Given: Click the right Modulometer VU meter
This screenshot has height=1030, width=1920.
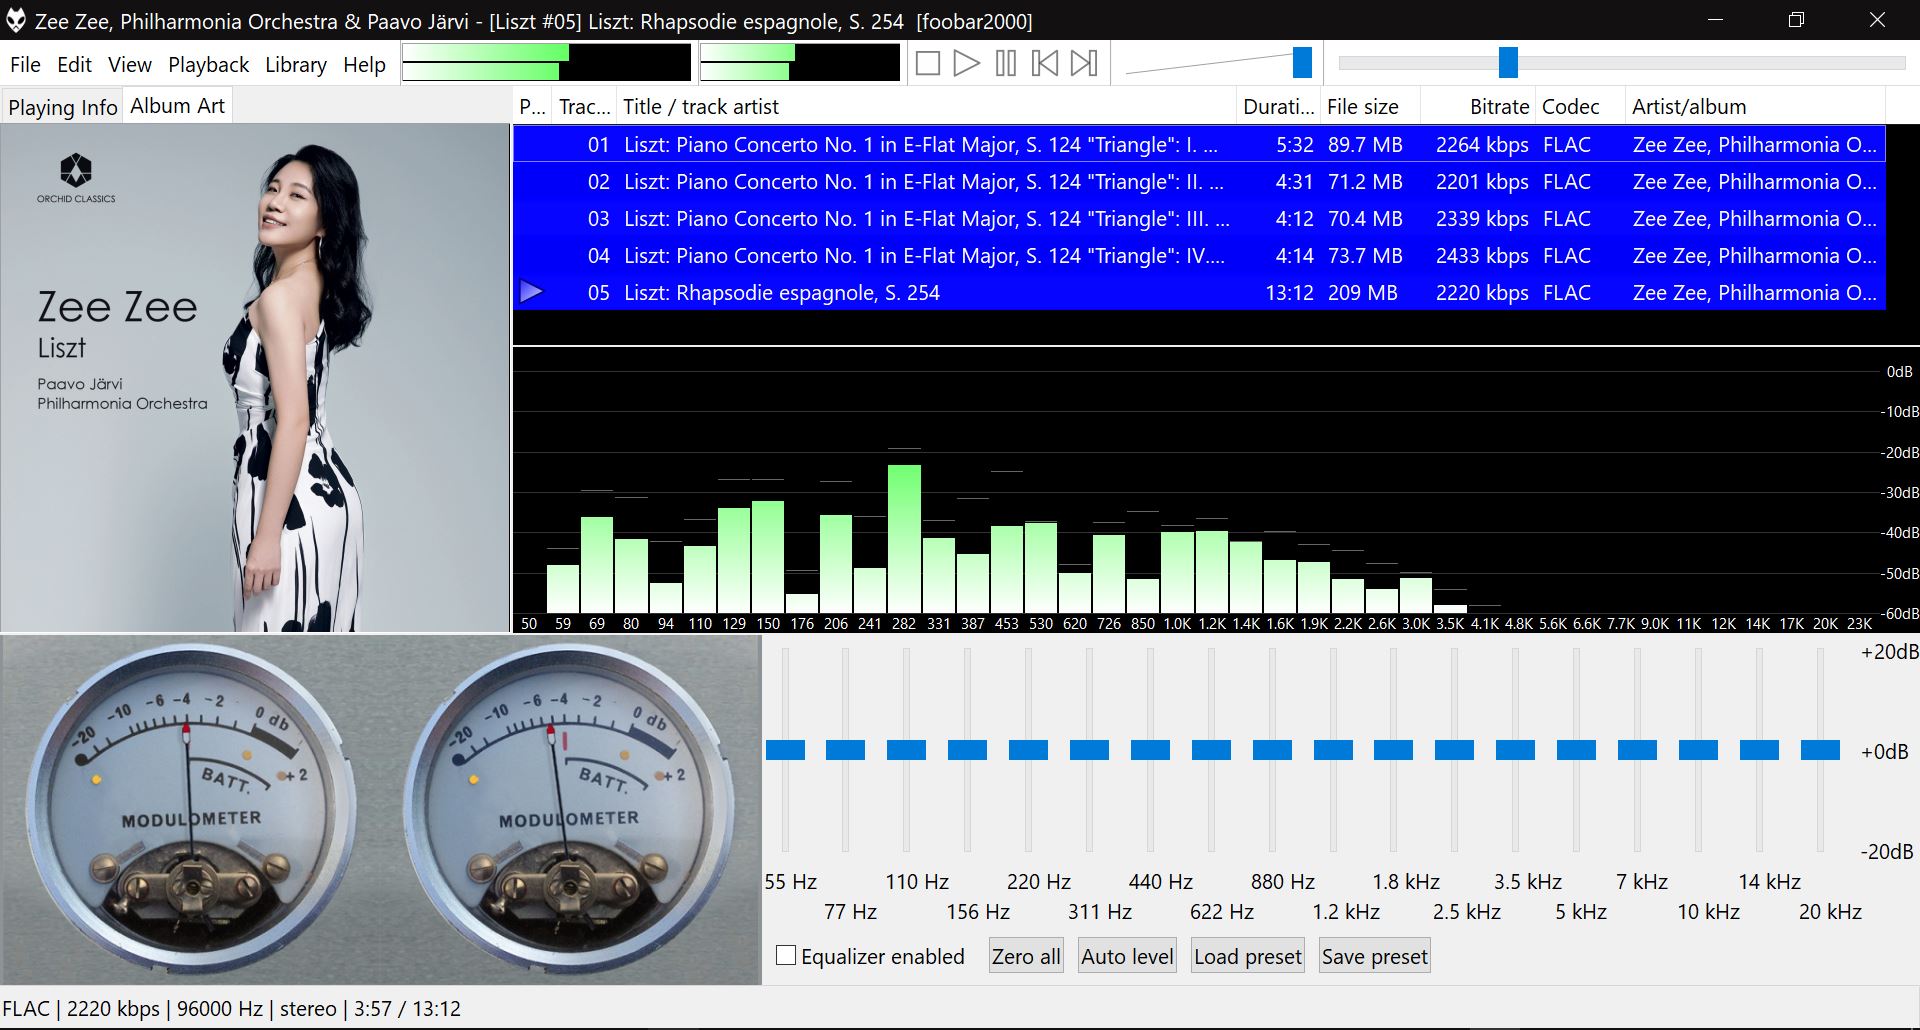Looking at the screenshot, I should click(x=568, y=810).
